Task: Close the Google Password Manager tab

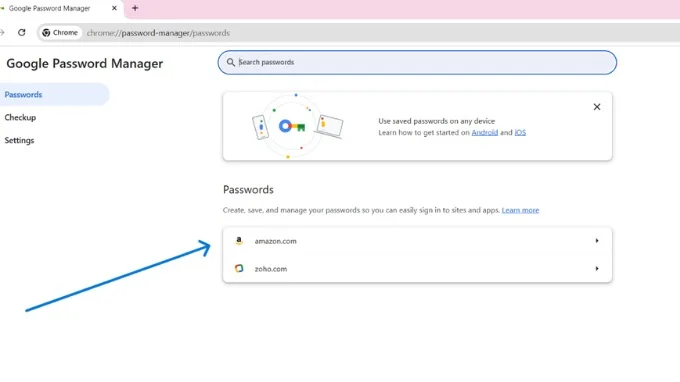Action: tap(114, 8)
